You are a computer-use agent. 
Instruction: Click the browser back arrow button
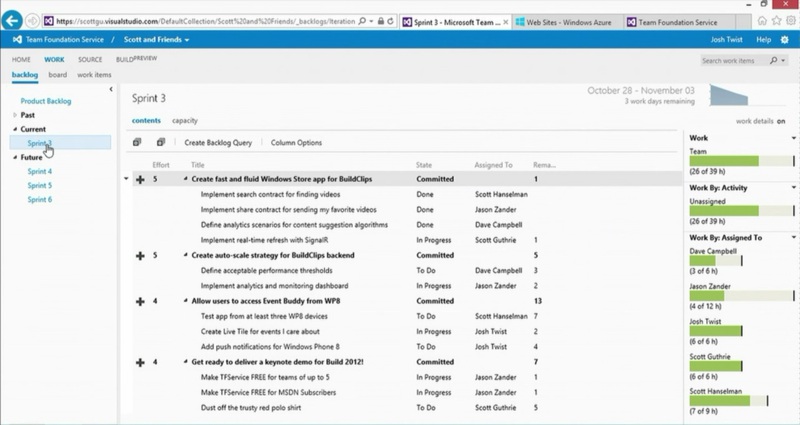pyautogui.click(x=12, y=21)
